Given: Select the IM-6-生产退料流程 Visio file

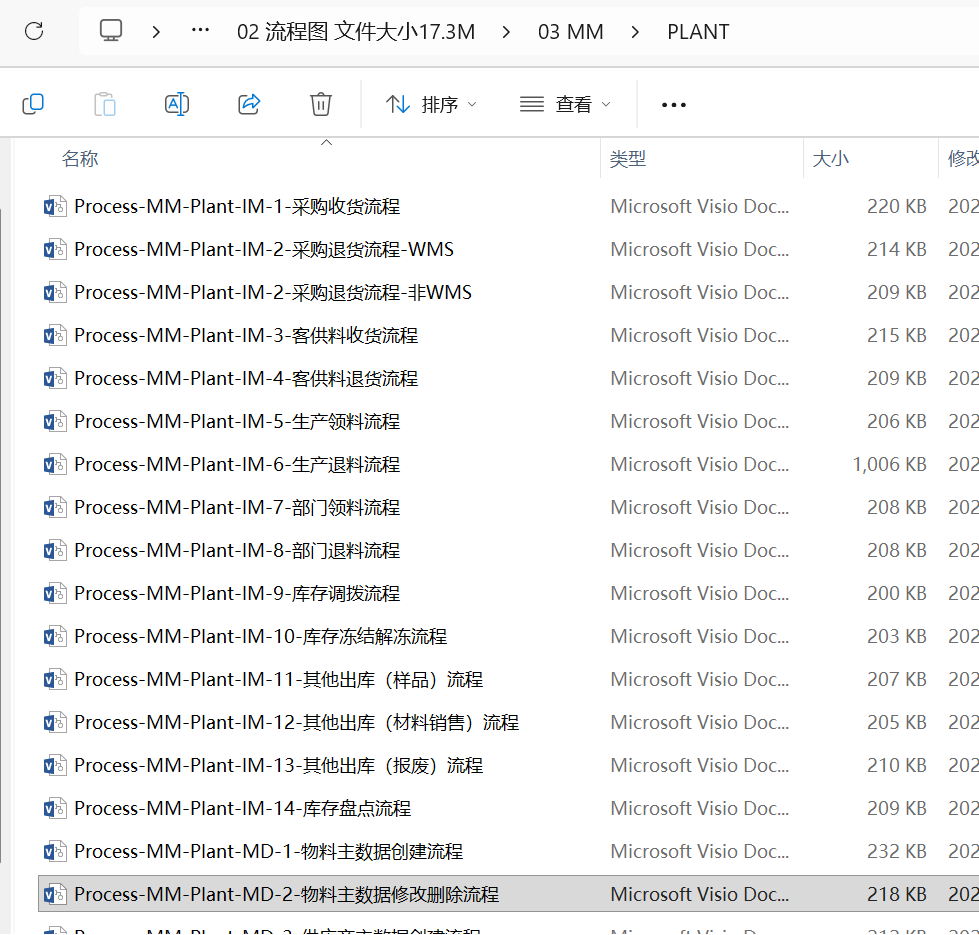Looking at the screenshot, I should point(237,465).
